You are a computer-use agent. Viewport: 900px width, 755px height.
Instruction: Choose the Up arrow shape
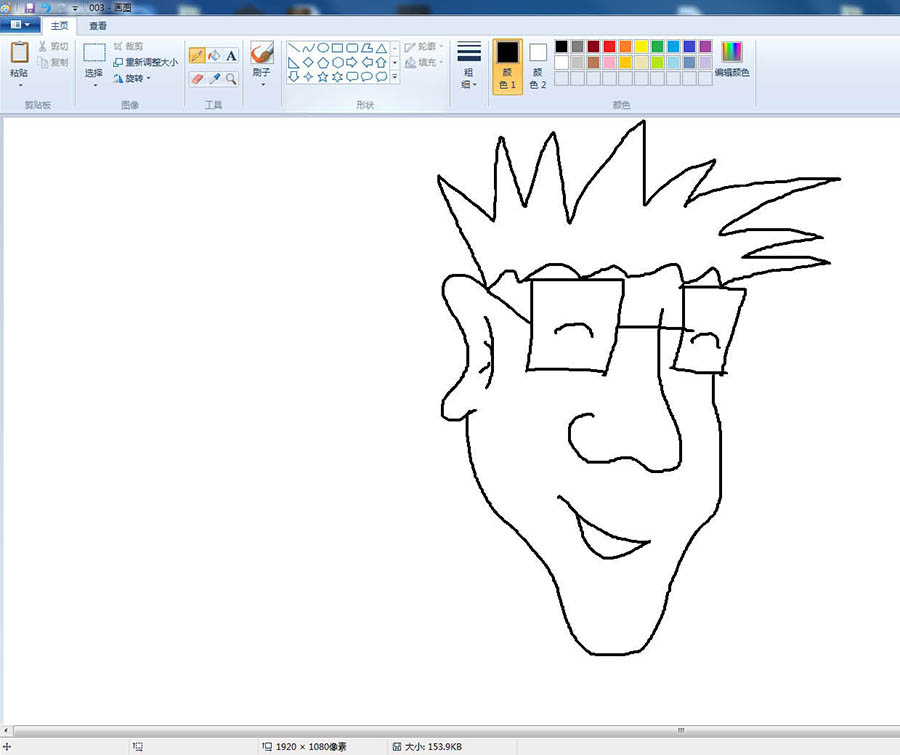click(x=381, y=62)
